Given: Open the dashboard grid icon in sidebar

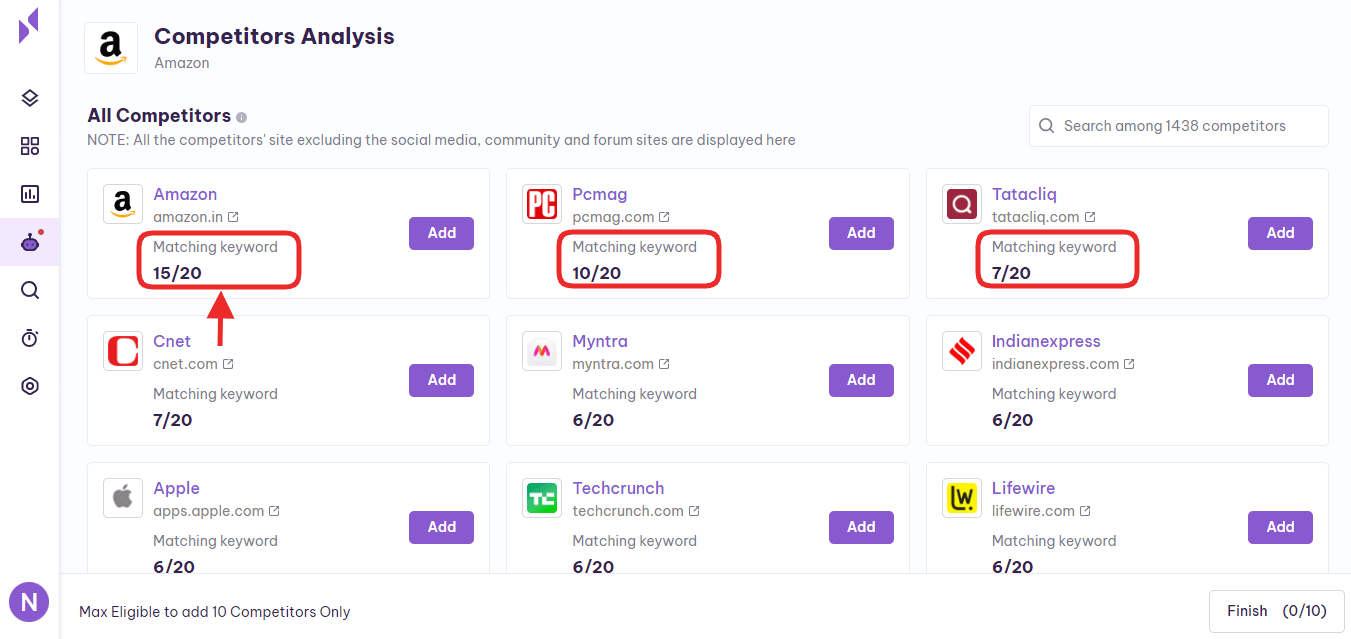Looking at the screenshot, I should [x=30, y=147].
